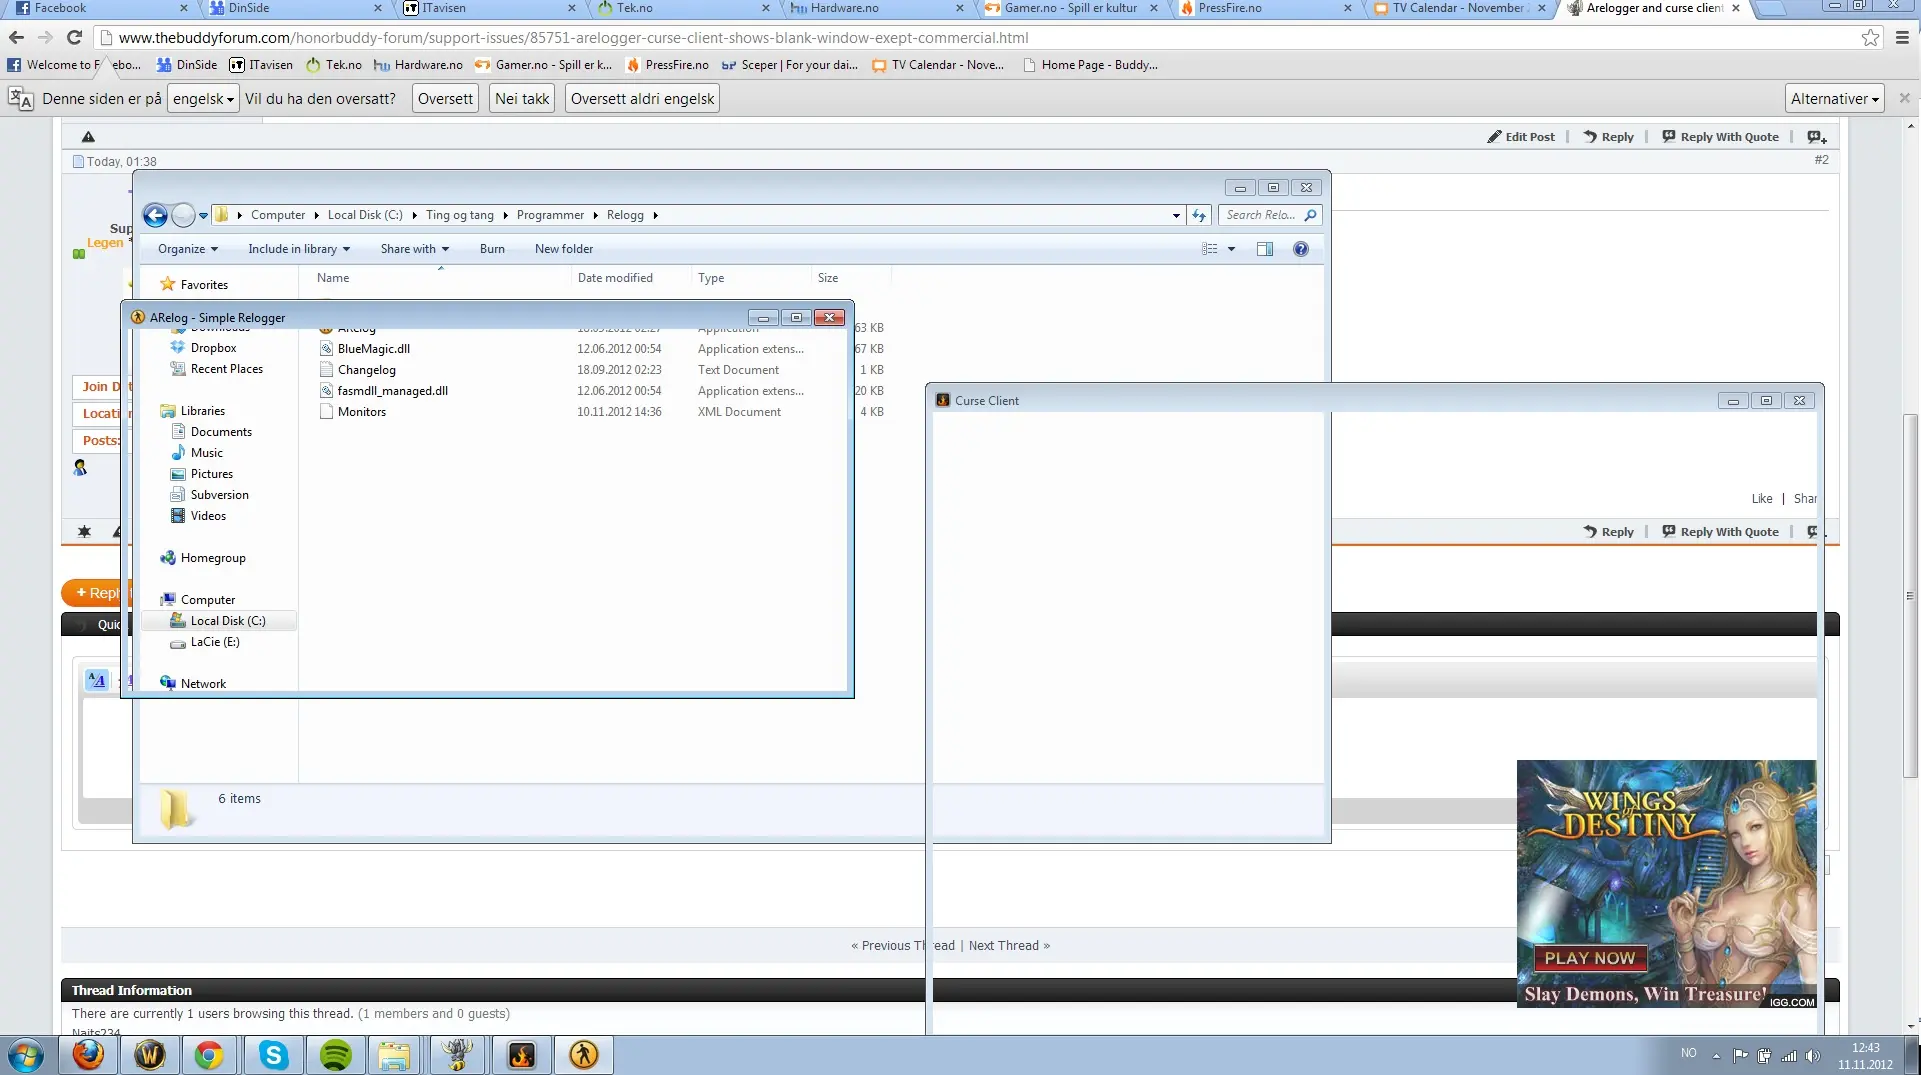
Task: Switch to the Hardware.no tab
Action: click(x=875, y=8)
